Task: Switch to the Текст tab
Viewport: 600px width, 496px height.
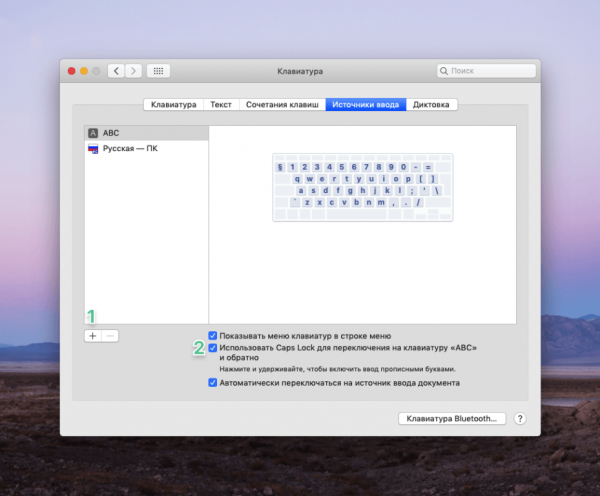Action: tap(221, 104)
